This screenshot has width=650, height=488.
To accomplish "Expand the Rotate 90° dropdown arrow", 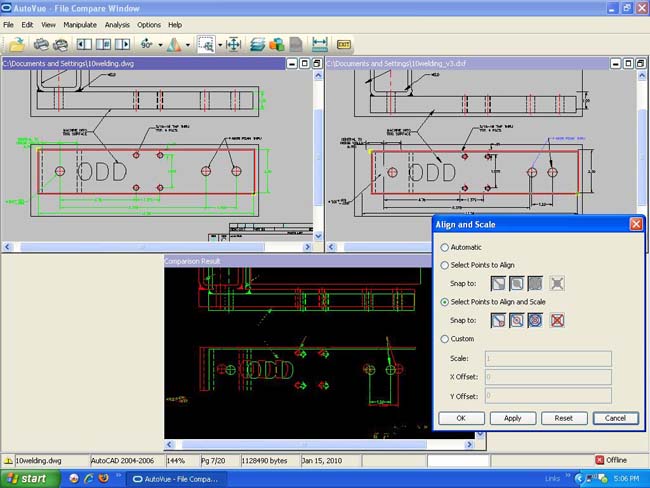I will [160, 44].
